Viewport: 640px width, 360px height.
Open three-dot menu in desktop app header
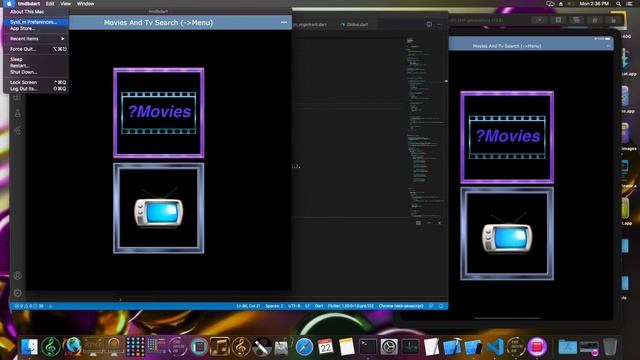coord(284,22)
